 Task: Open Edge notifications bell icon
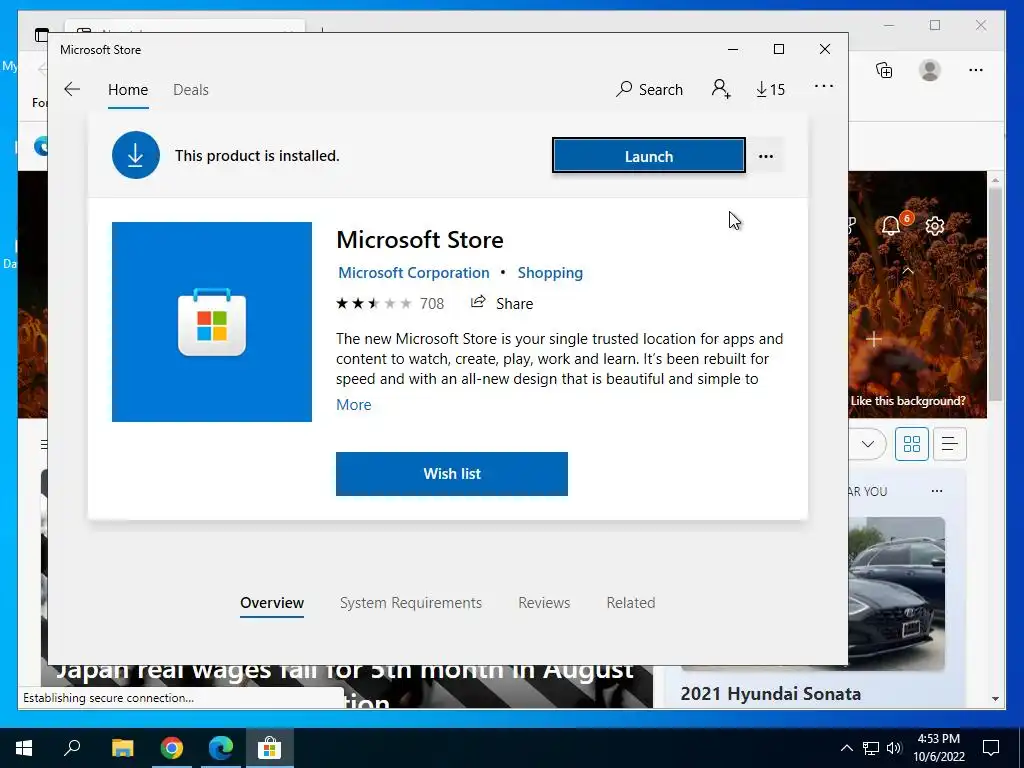[x=891, y=226]
